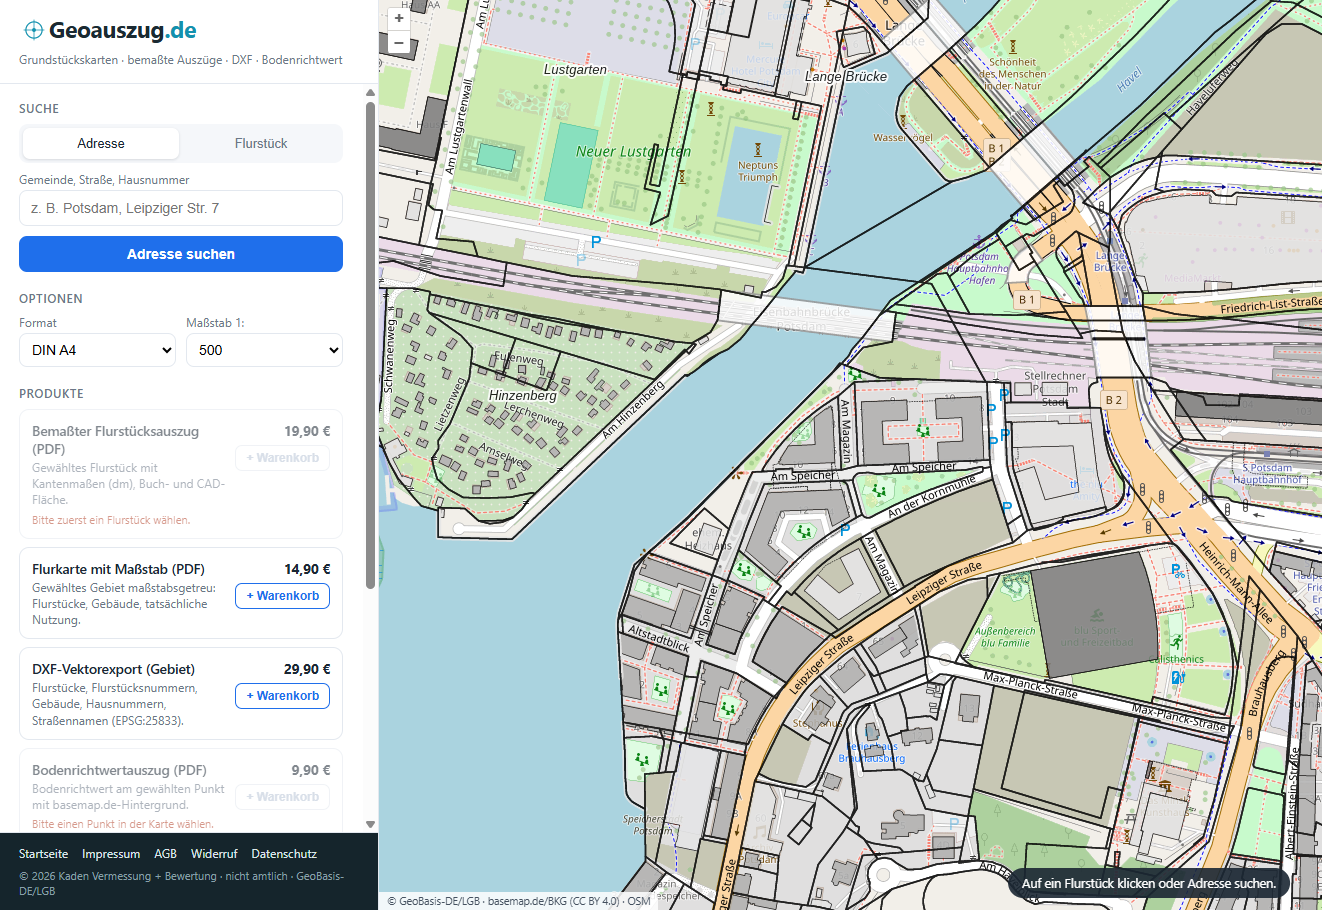Screen dimensions: 1322x910
Task: Click the Geoauszug crosshair logo icon
Action: tap(33, 30)
